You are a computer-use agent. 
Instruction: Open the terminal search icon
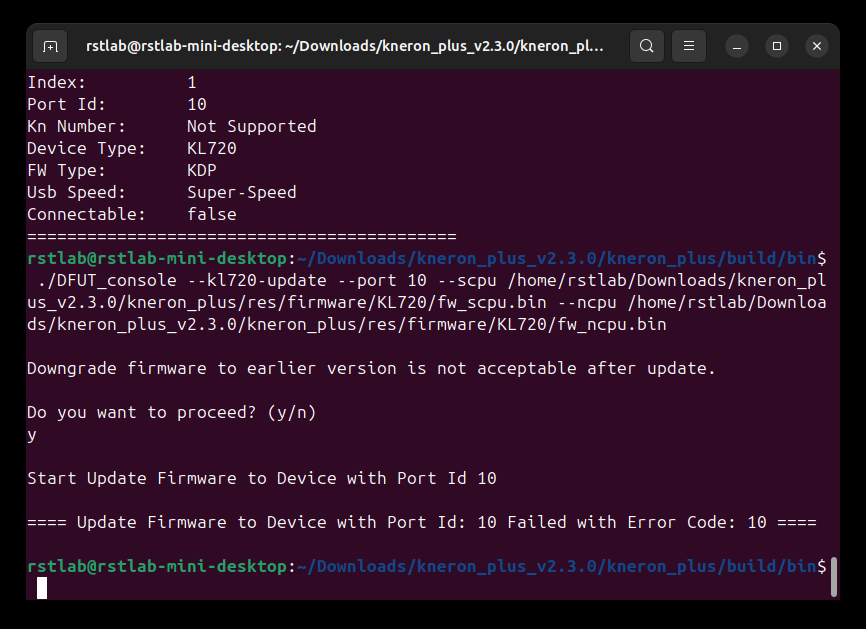647,46
